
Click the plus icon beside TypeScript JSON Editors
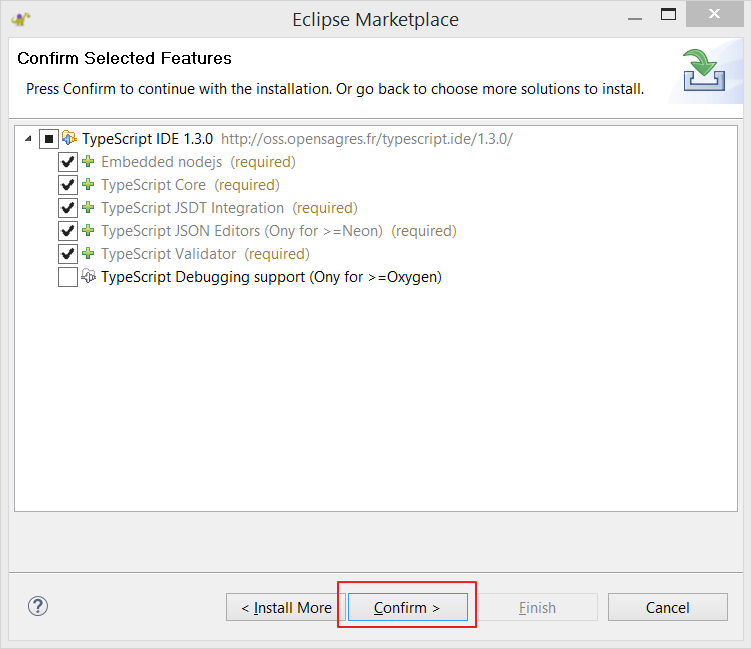tap(88, 230)
